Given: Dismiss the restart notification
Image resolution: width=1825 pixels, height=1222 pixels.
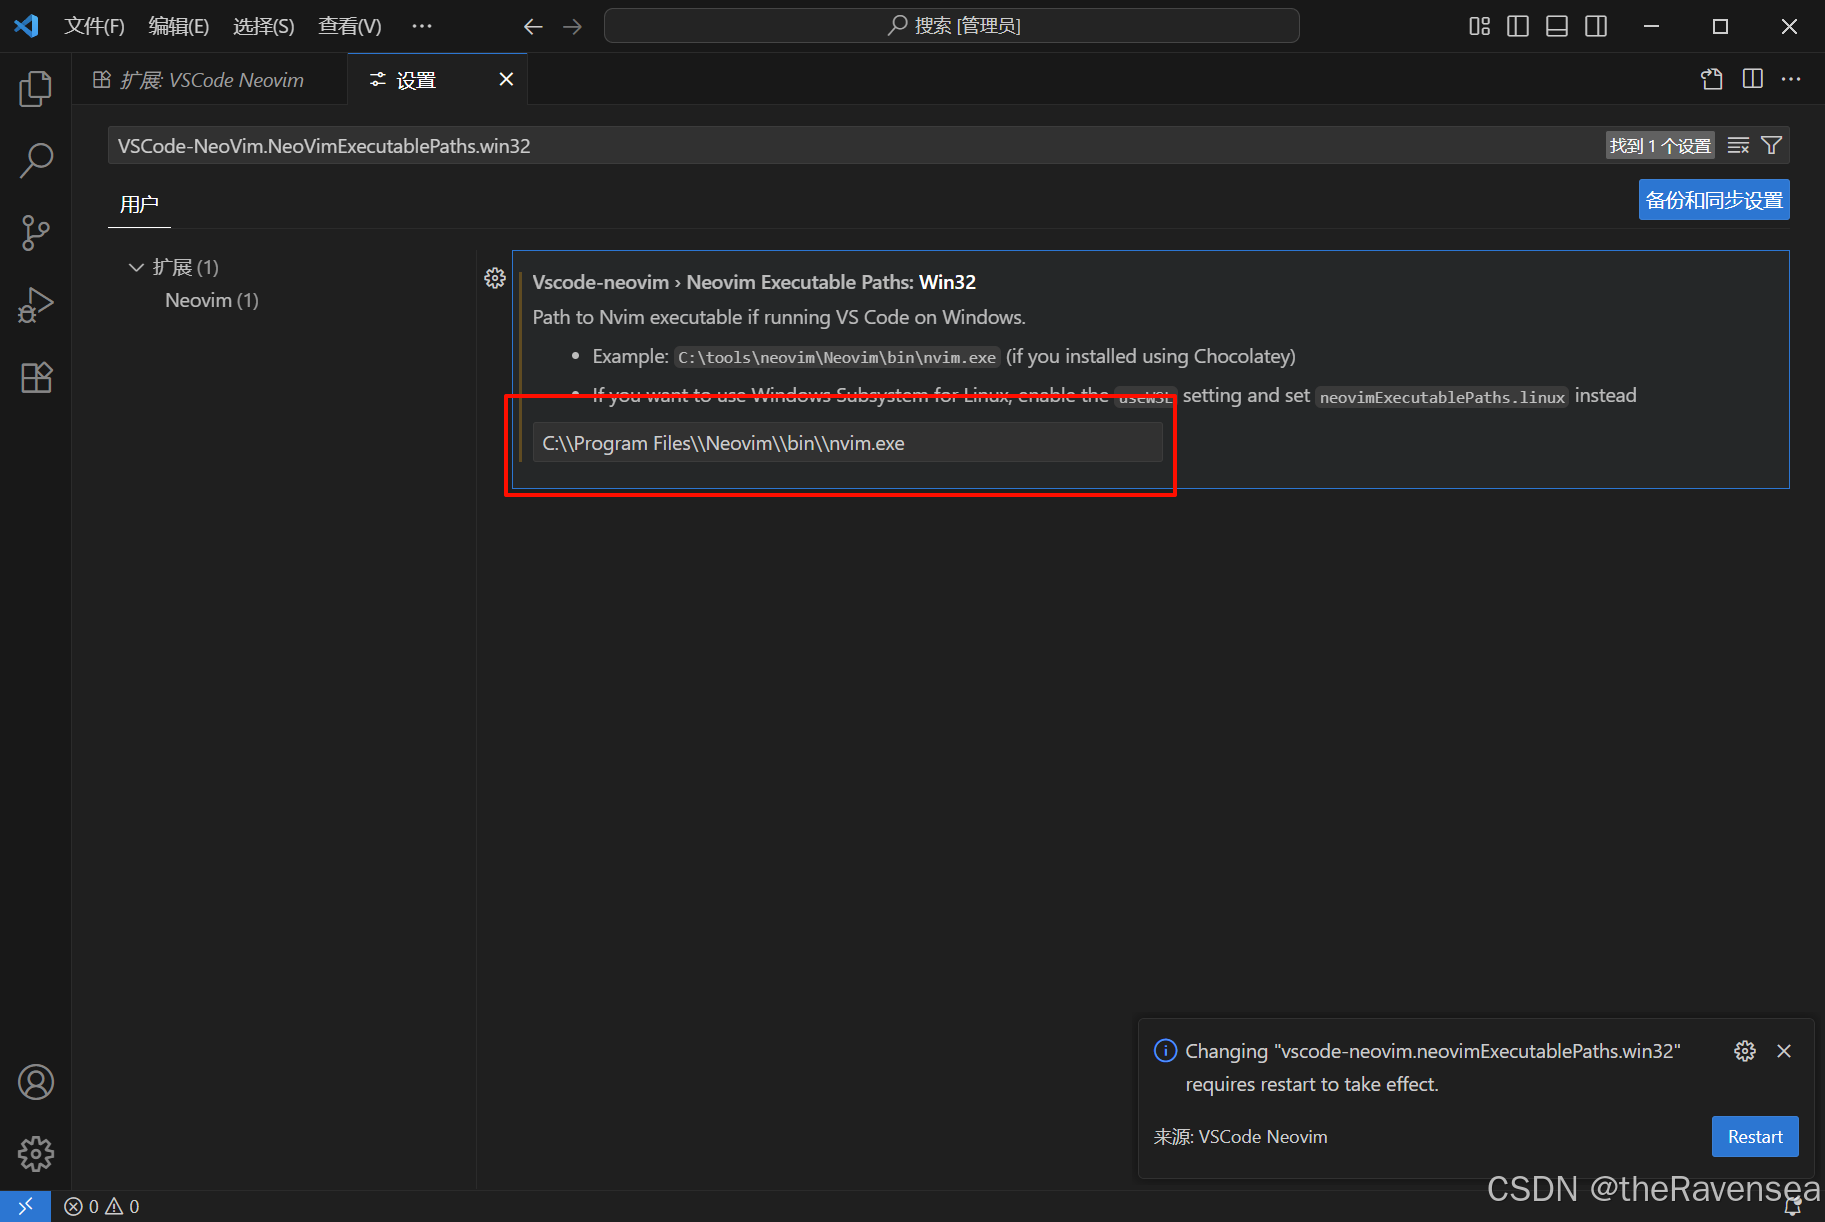Looking at the screenshot, I should tap(1784, 1051).
